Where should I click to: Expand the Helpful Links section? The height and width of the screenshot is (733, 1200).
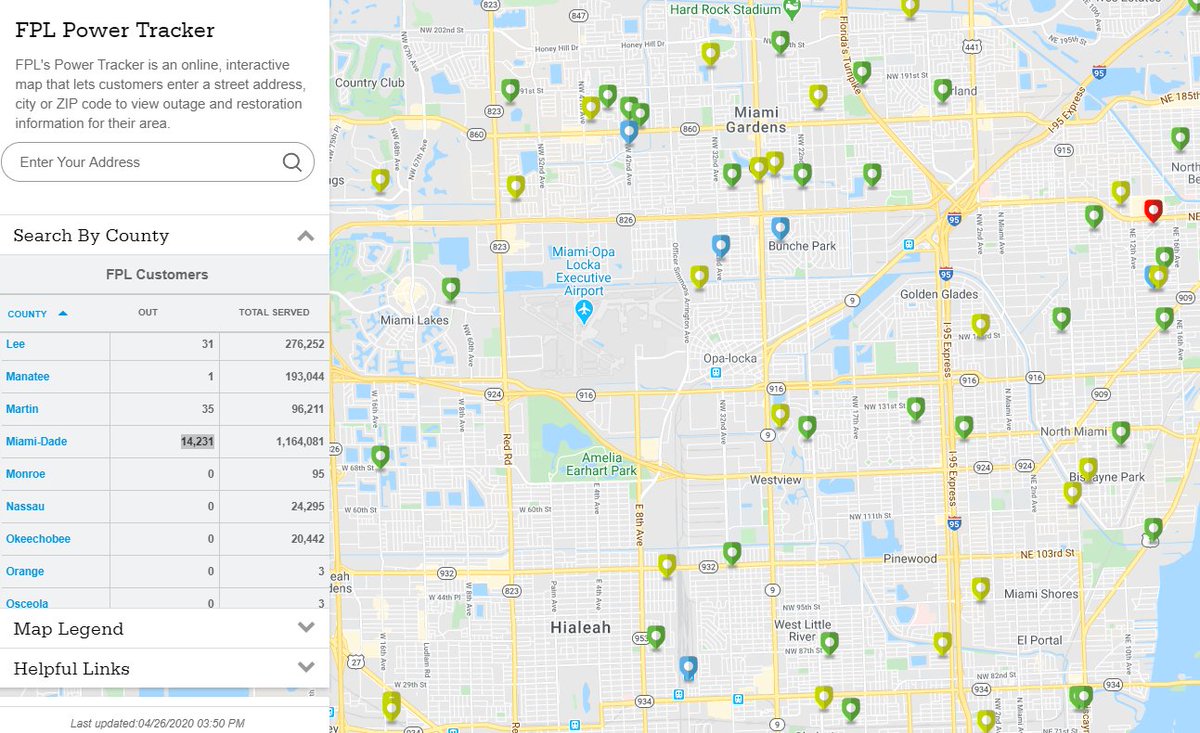click(x=306, y=667)
